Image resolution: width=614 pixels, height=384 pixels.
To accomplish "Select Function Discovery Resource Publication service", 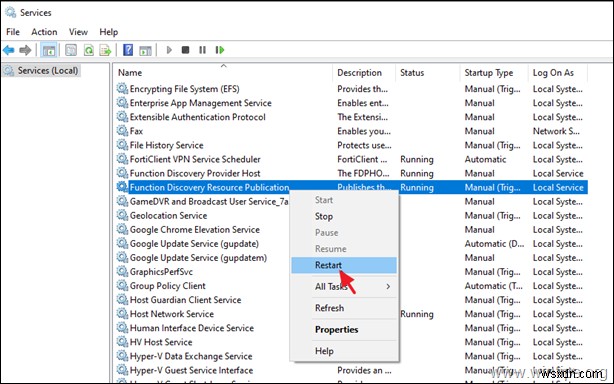I will pos(209,187).
